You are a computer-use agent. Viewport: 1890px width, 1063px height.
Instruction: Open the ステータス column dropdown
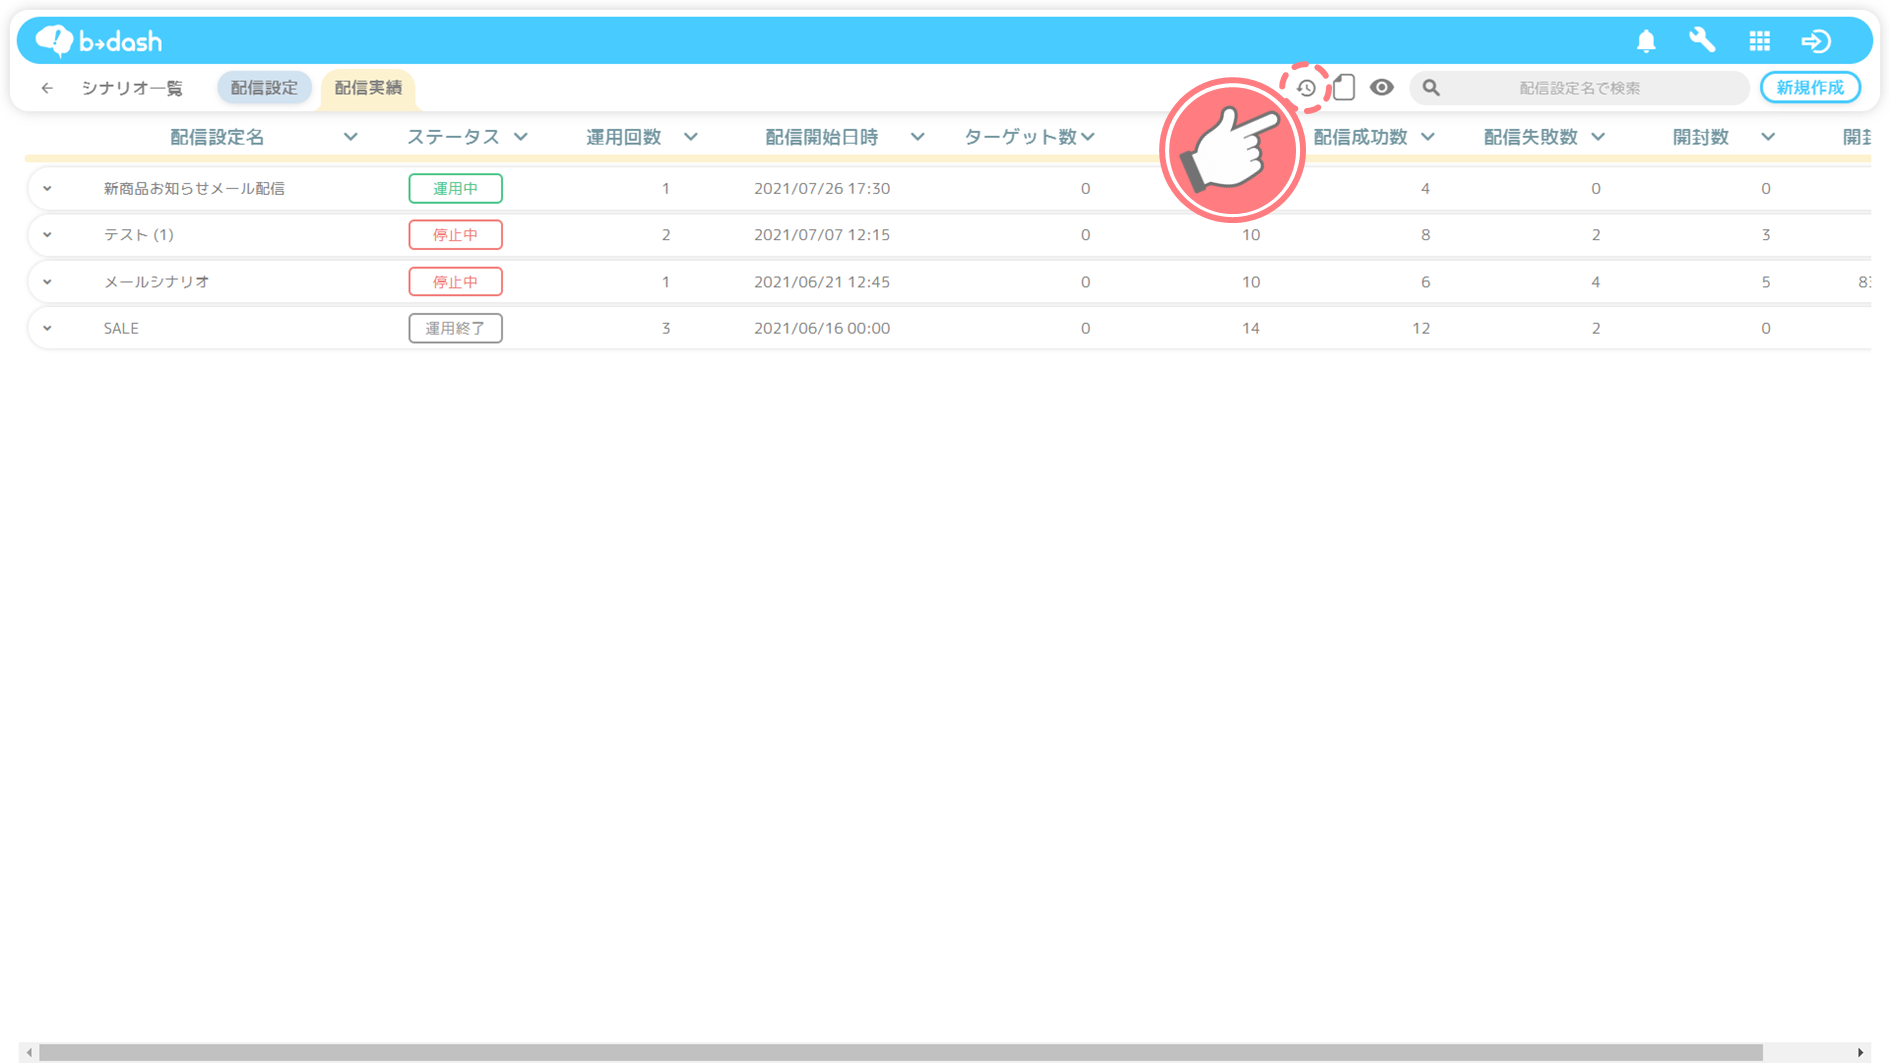[521, 137]
